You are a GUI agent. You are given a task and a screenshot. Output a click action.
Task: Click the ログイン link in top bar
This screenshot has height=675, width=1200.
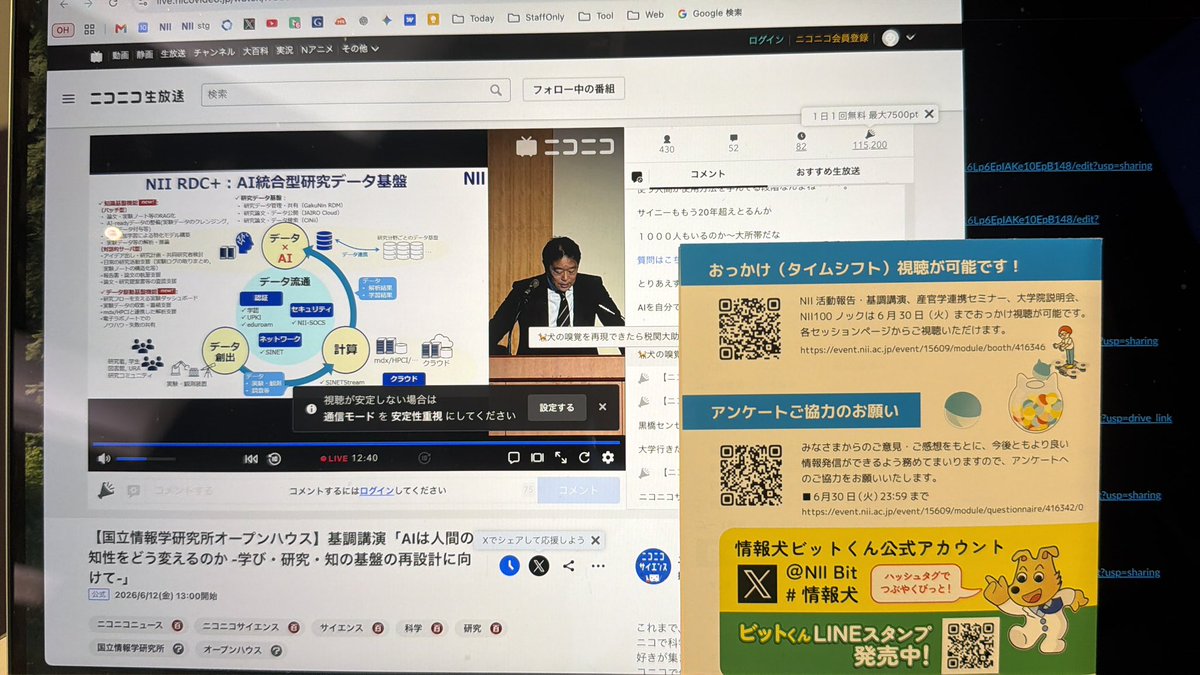pos(766,39)
